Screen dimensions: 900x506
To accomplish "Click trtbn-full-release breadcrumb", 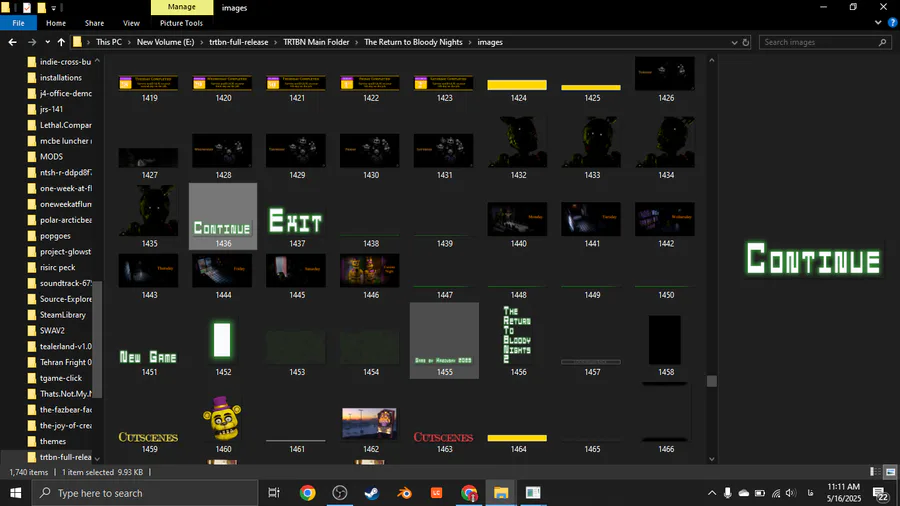I will (x=238, y=42).
